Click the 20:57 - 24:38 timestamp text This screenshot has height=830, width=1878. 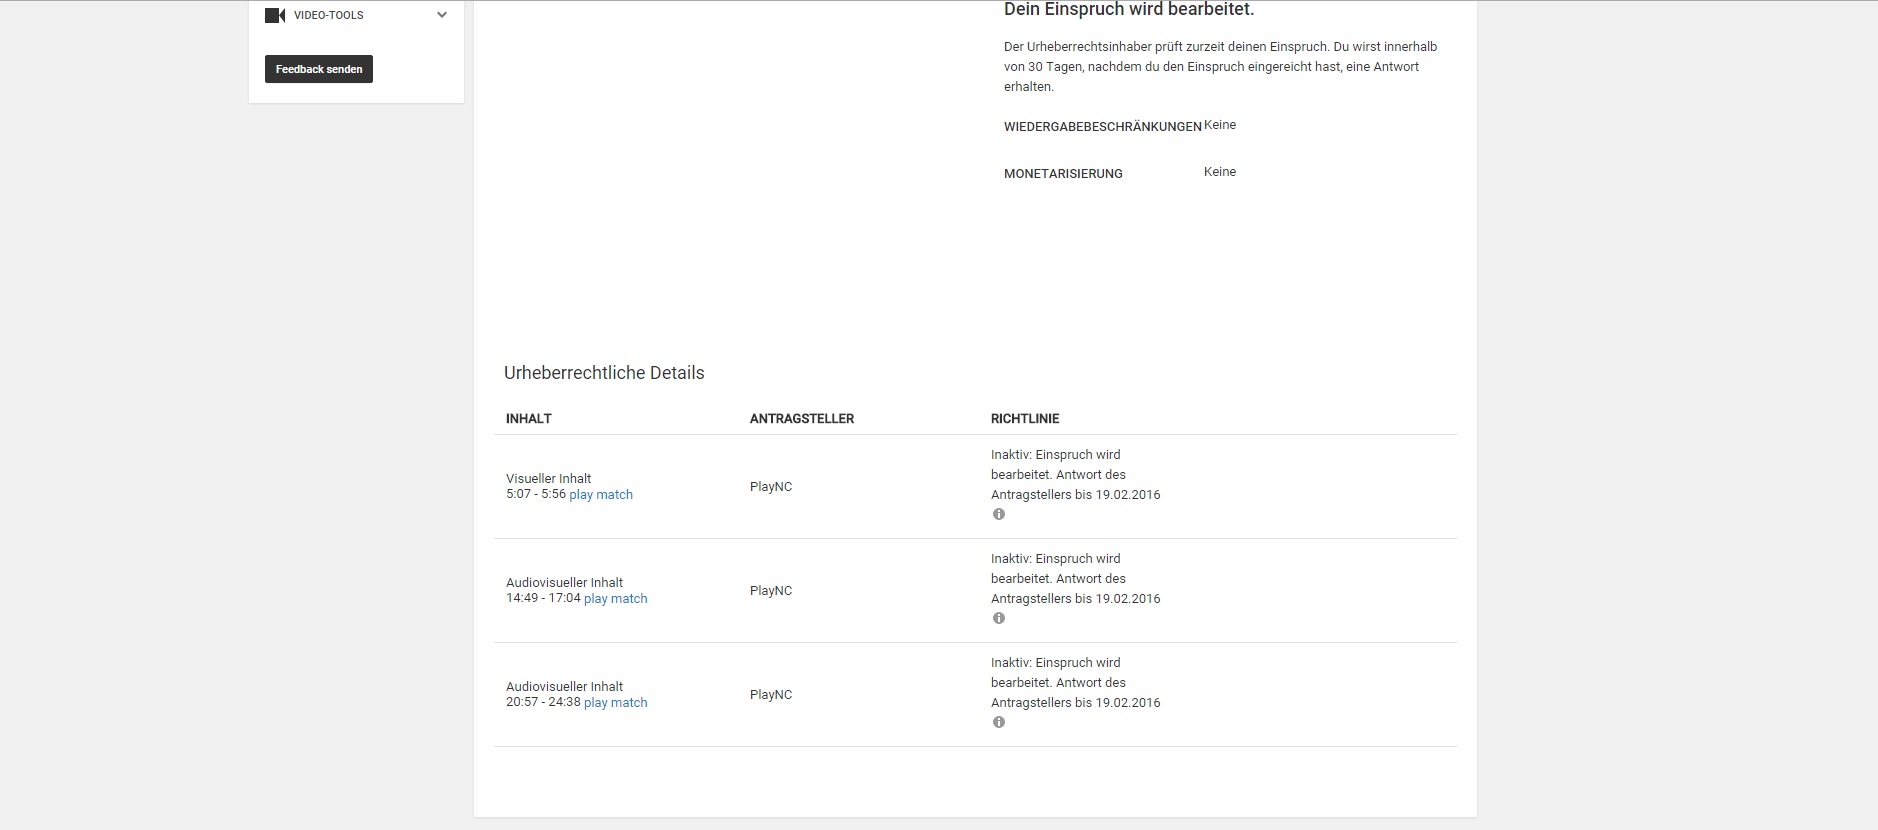point(543,702)
